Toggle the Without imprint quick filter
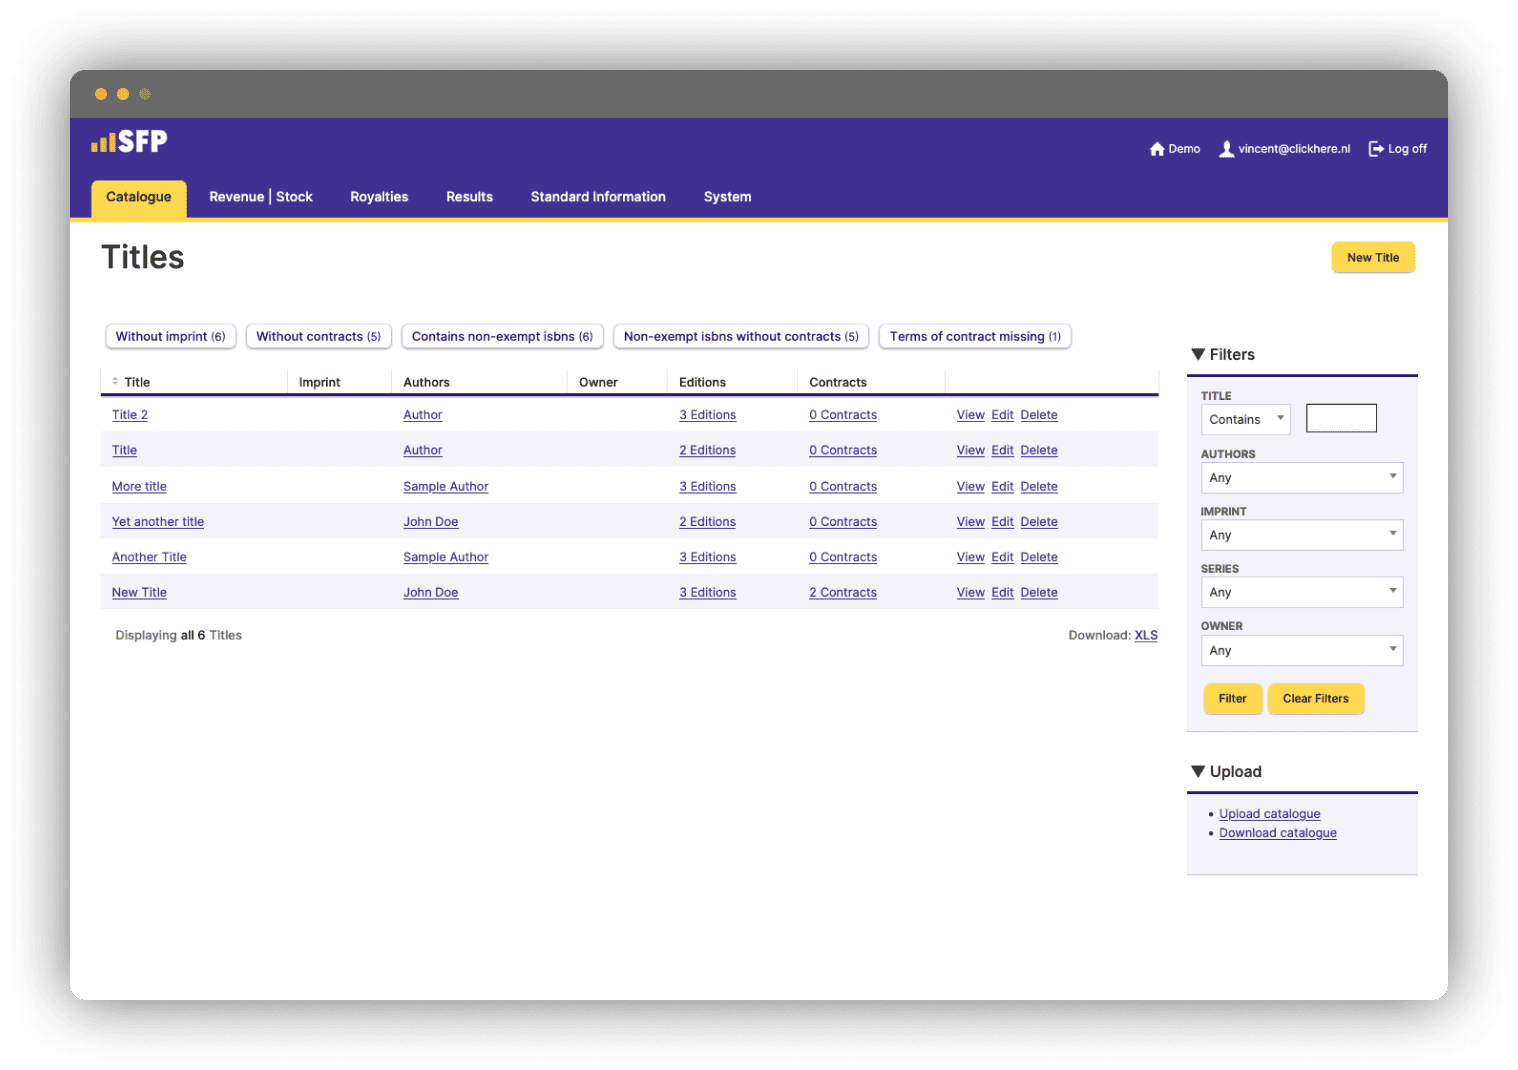Image resolution: width=1518 pixels, height=1070 pixels. point(170,337)
